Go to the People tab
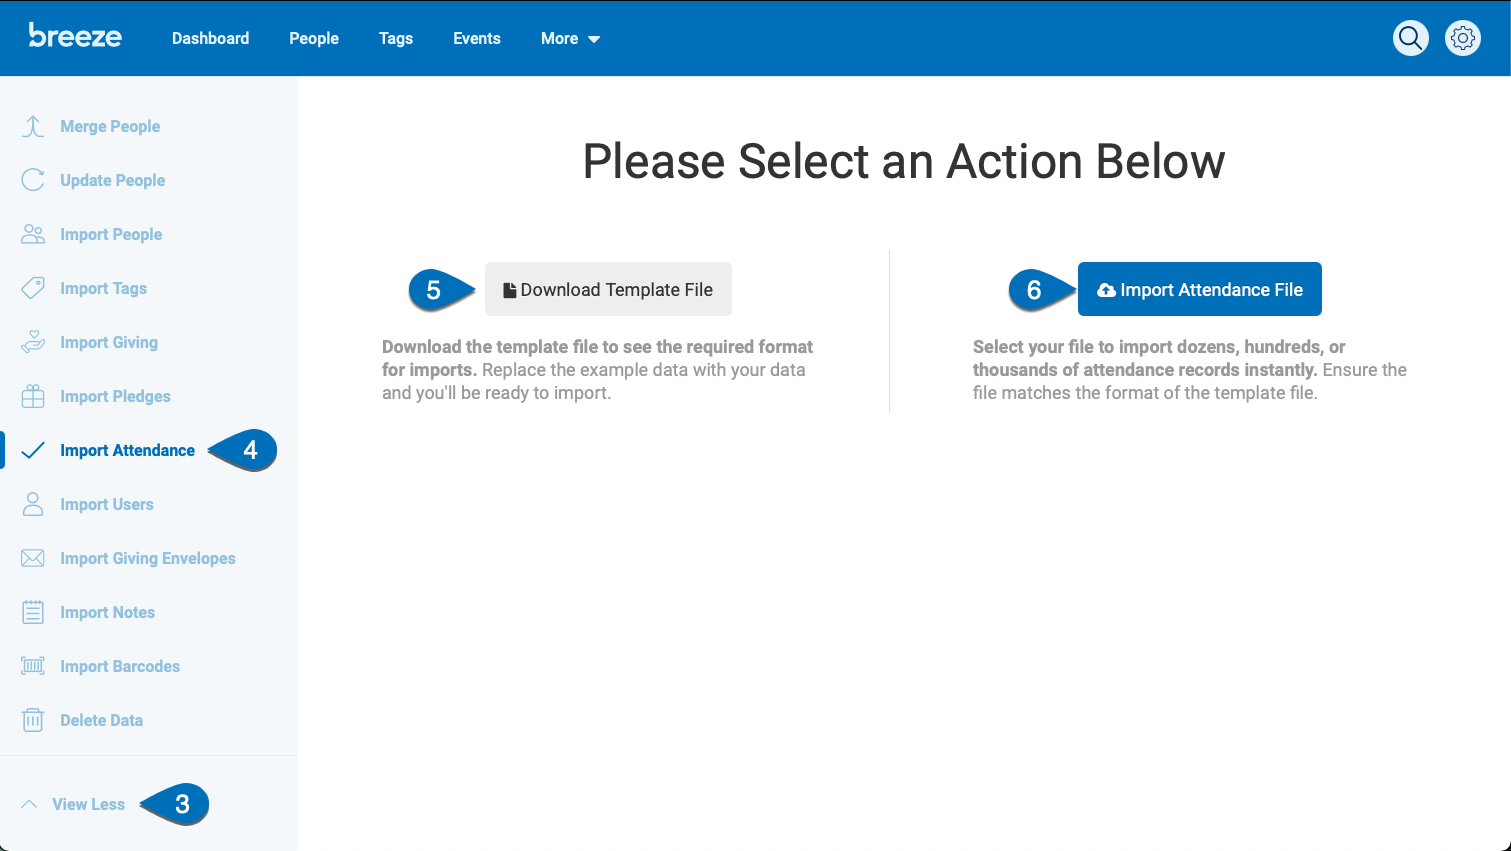Viewport: 1511px width, 851px height. [314, 38]
